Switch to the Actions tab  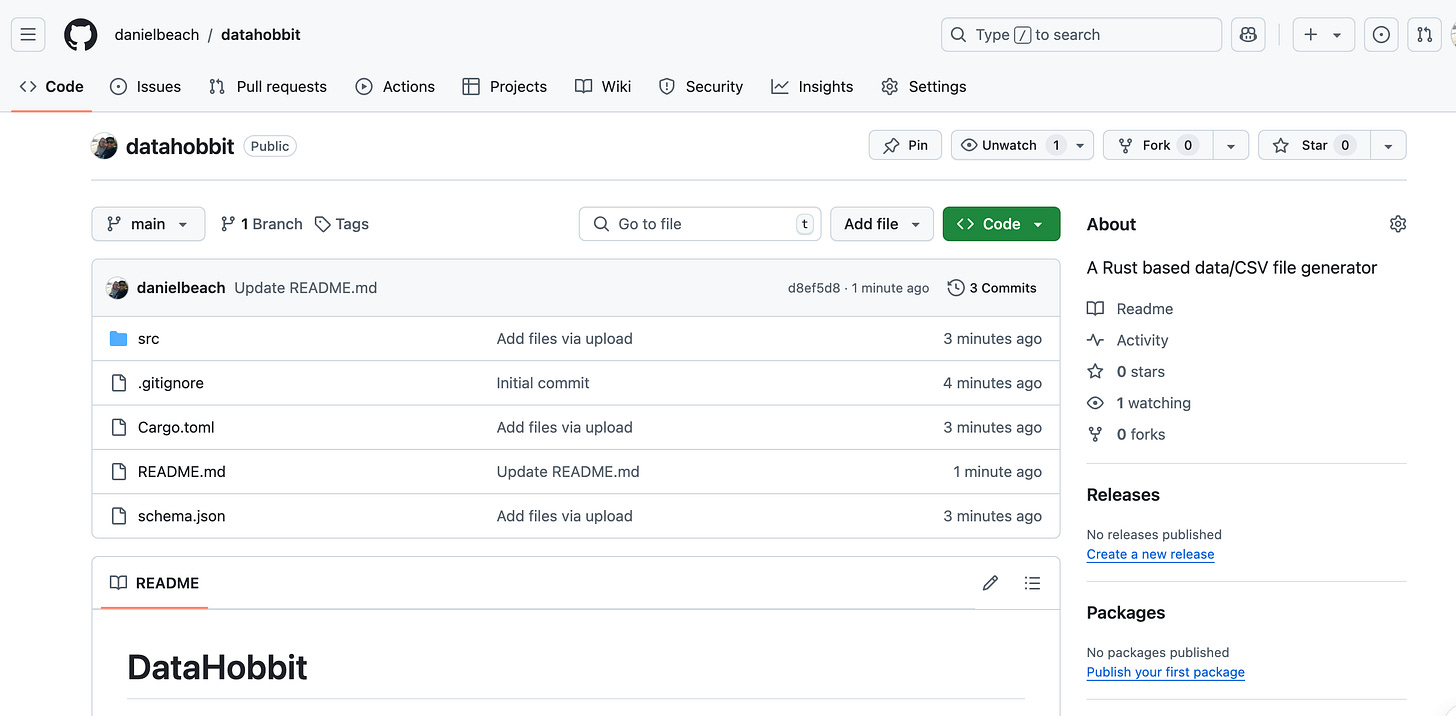point(395,87)
